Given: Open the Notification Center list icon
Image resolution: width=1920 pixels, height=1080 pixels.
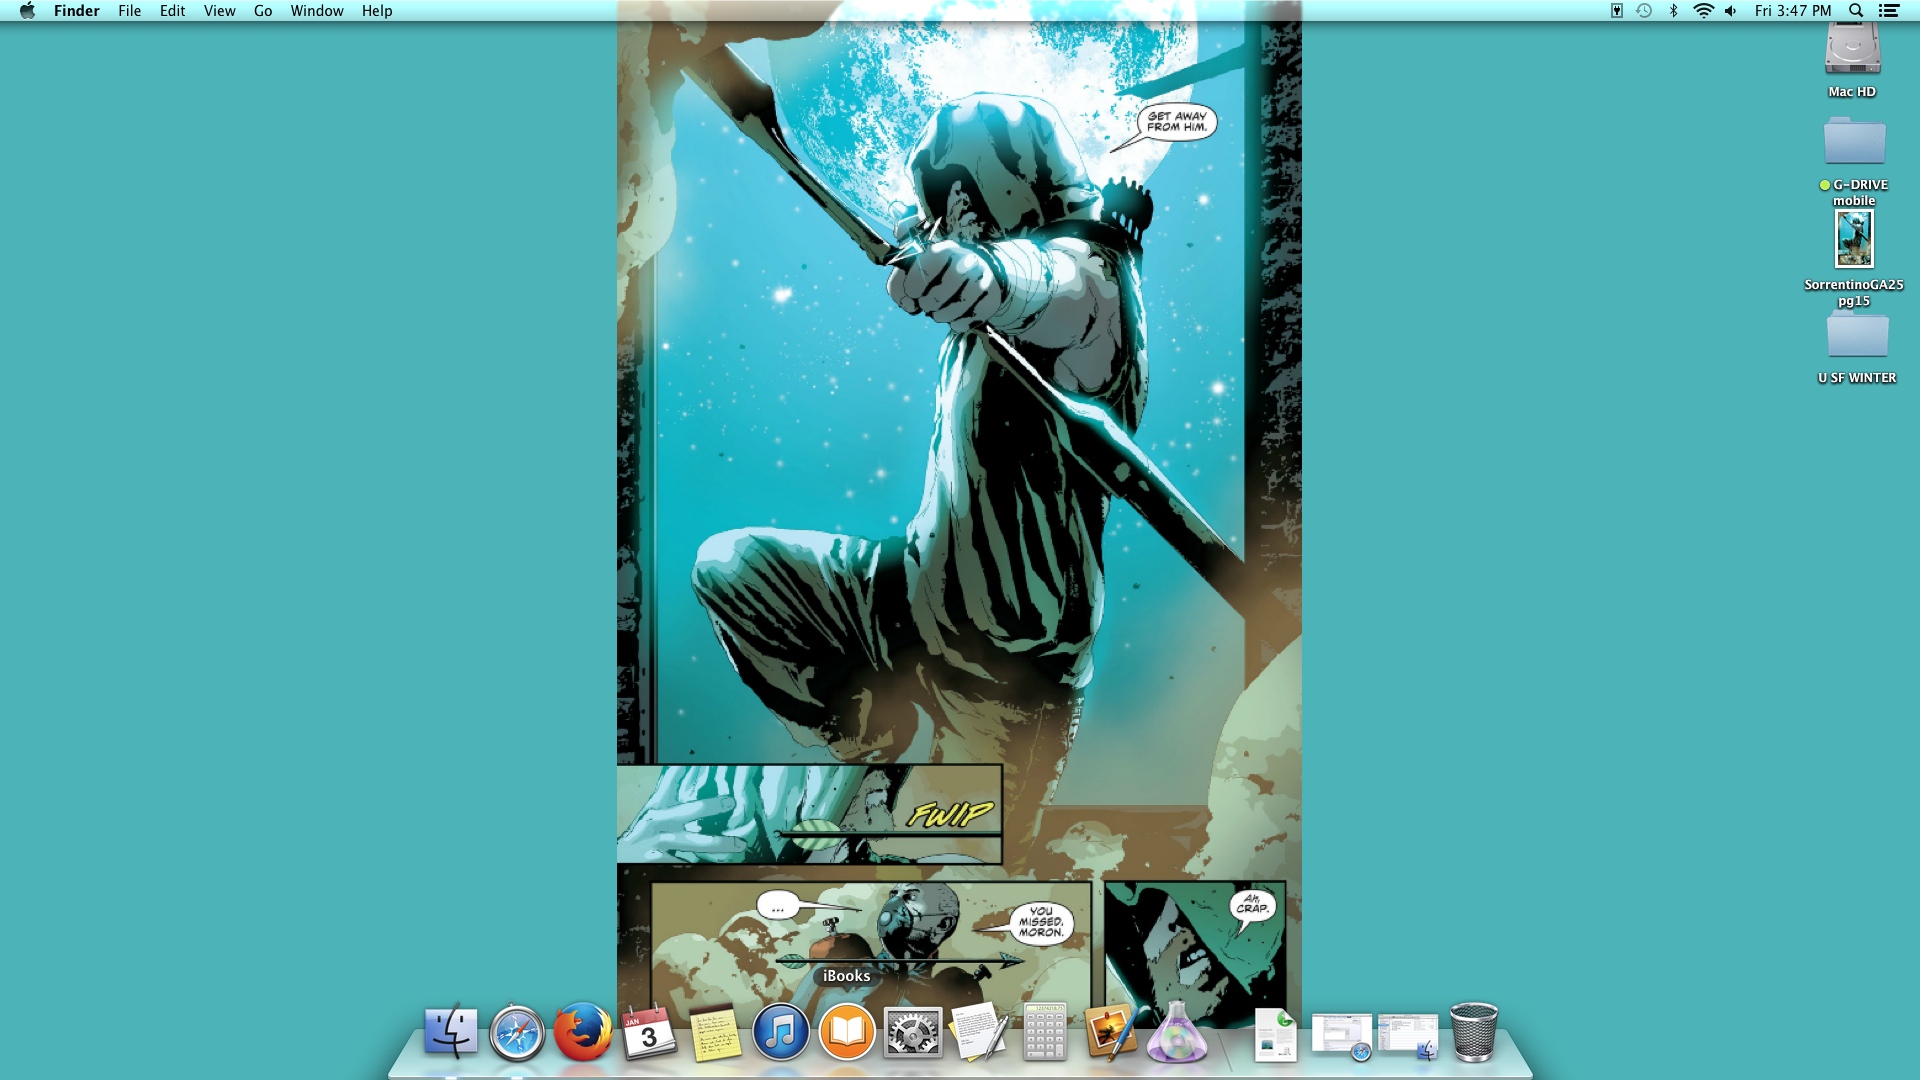Looking at the screenshot, I should click(x=1889, y=11).
